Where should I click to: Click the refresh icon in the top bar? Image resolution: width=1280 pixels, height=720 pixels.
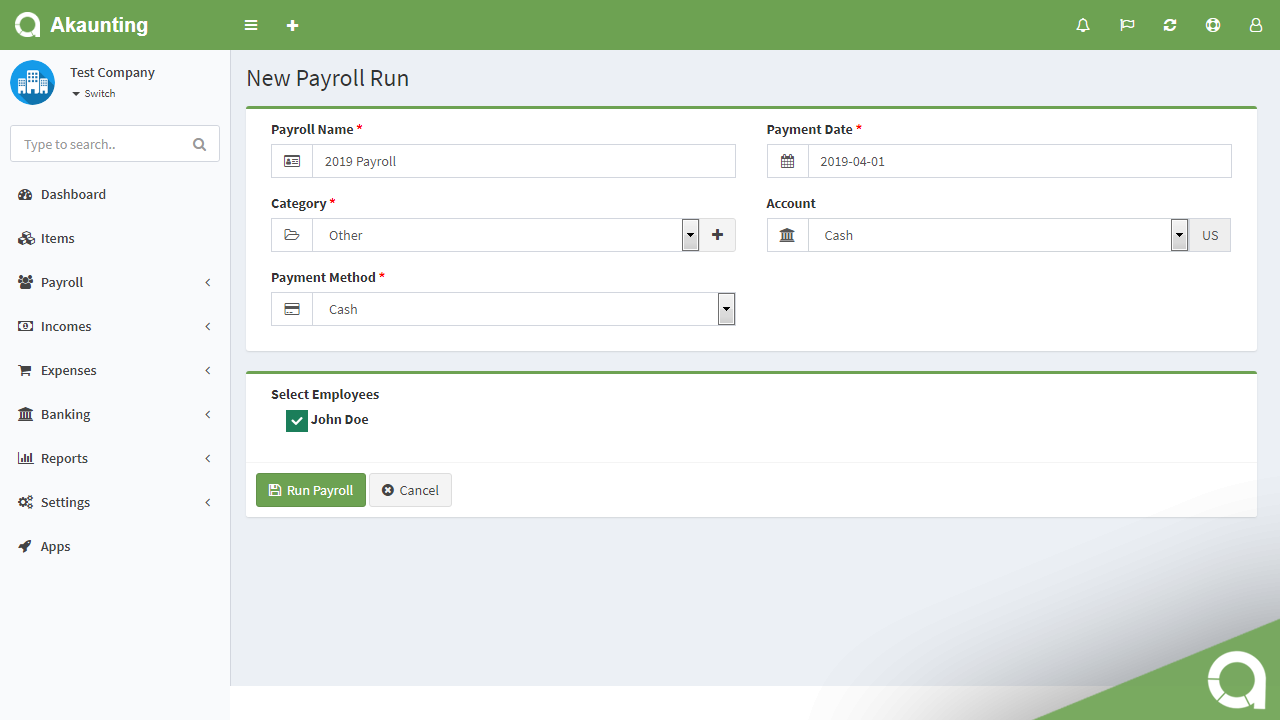point(1169,25)
